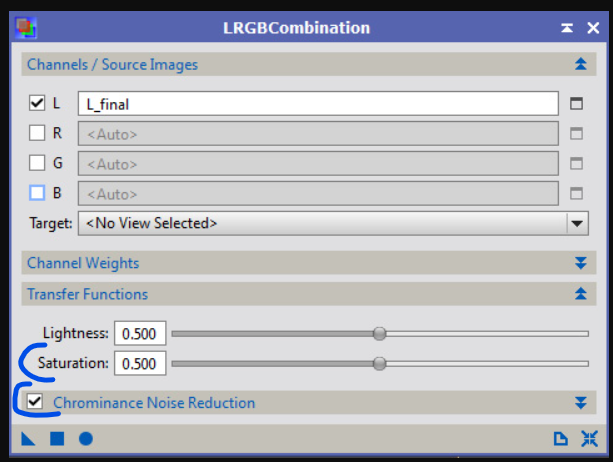613x462 pixels.
Task: Select view for G channel icon
Action: click(575, 163)
